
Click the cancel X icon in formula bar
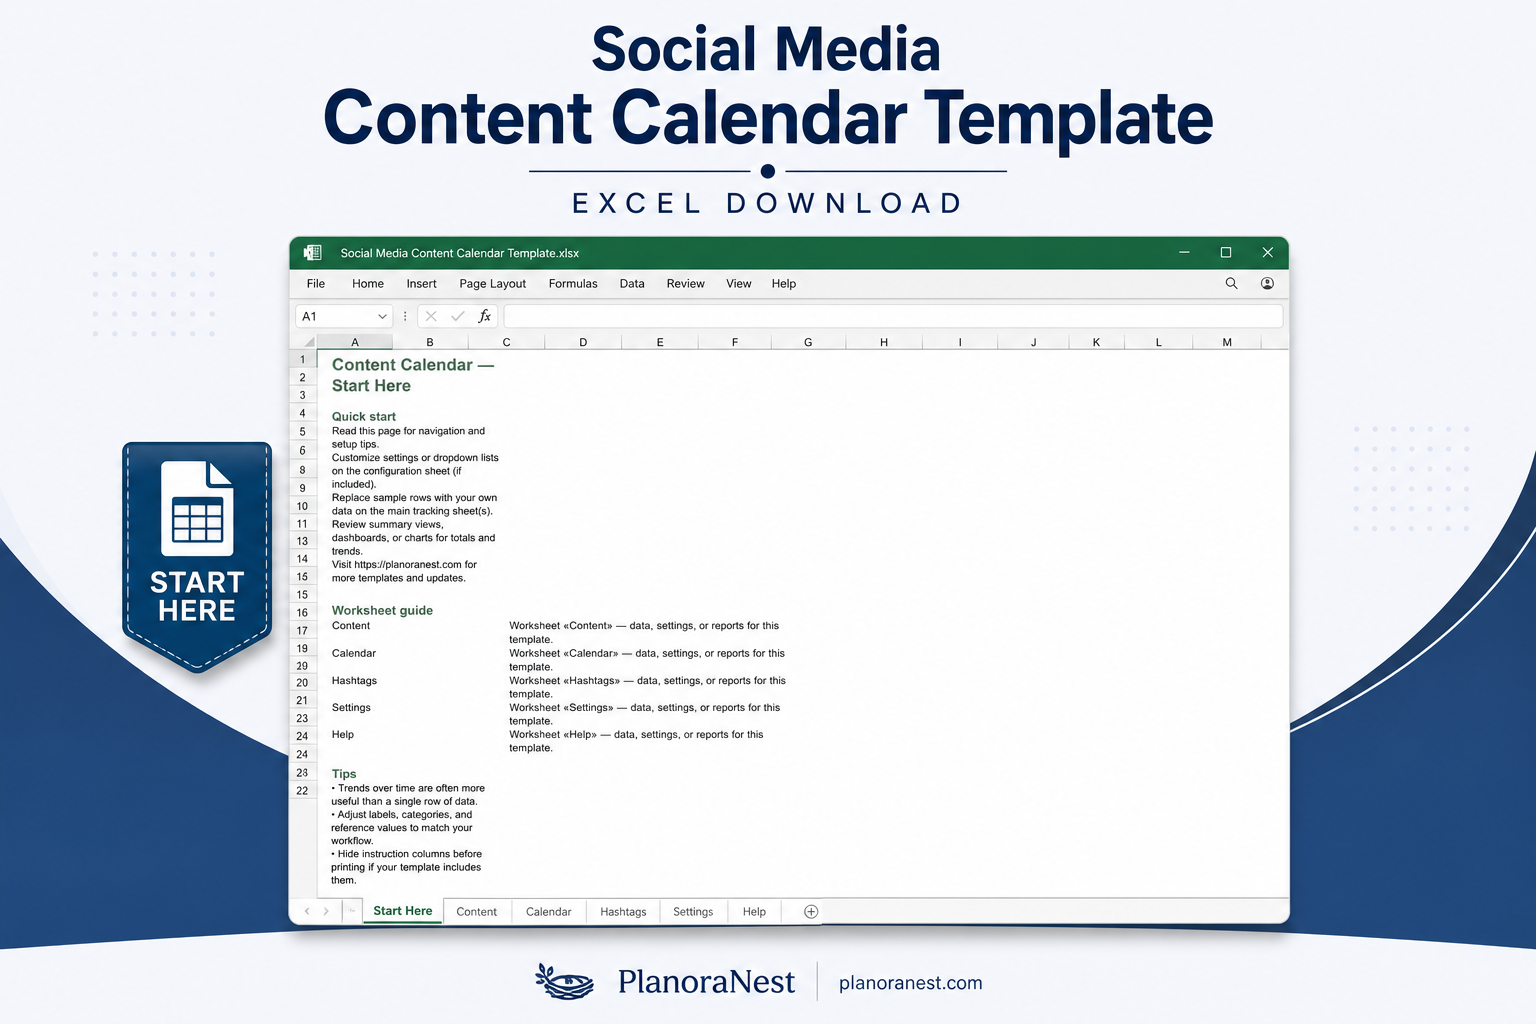431,316
